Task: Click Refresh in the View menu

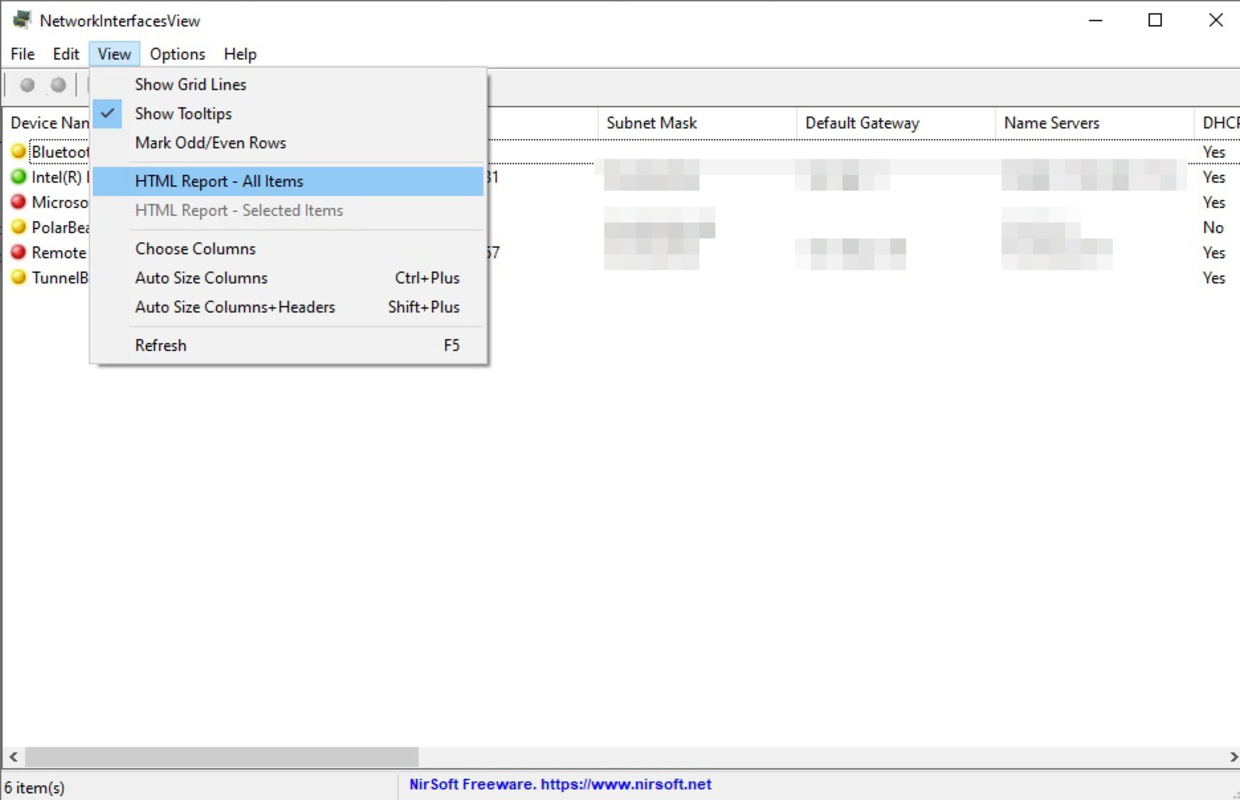Action: (x=288, y=345)
